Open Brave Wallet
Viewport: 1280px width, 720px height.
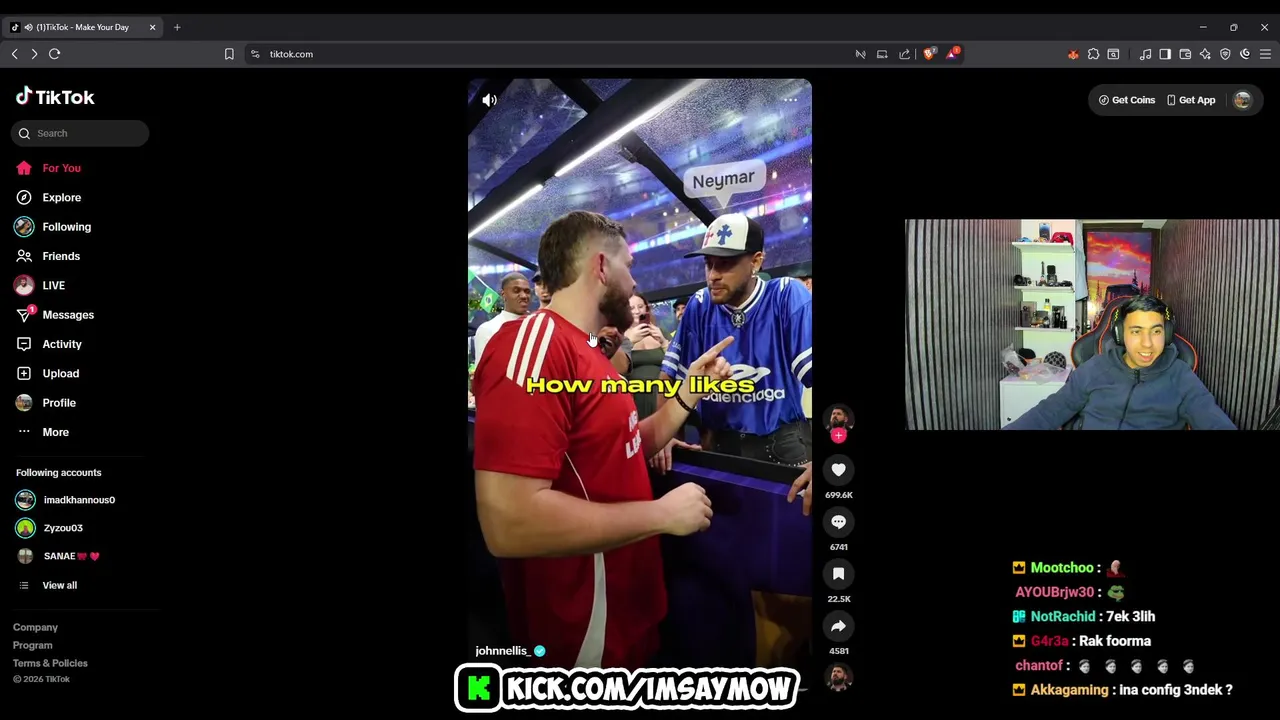(1185, 54)
